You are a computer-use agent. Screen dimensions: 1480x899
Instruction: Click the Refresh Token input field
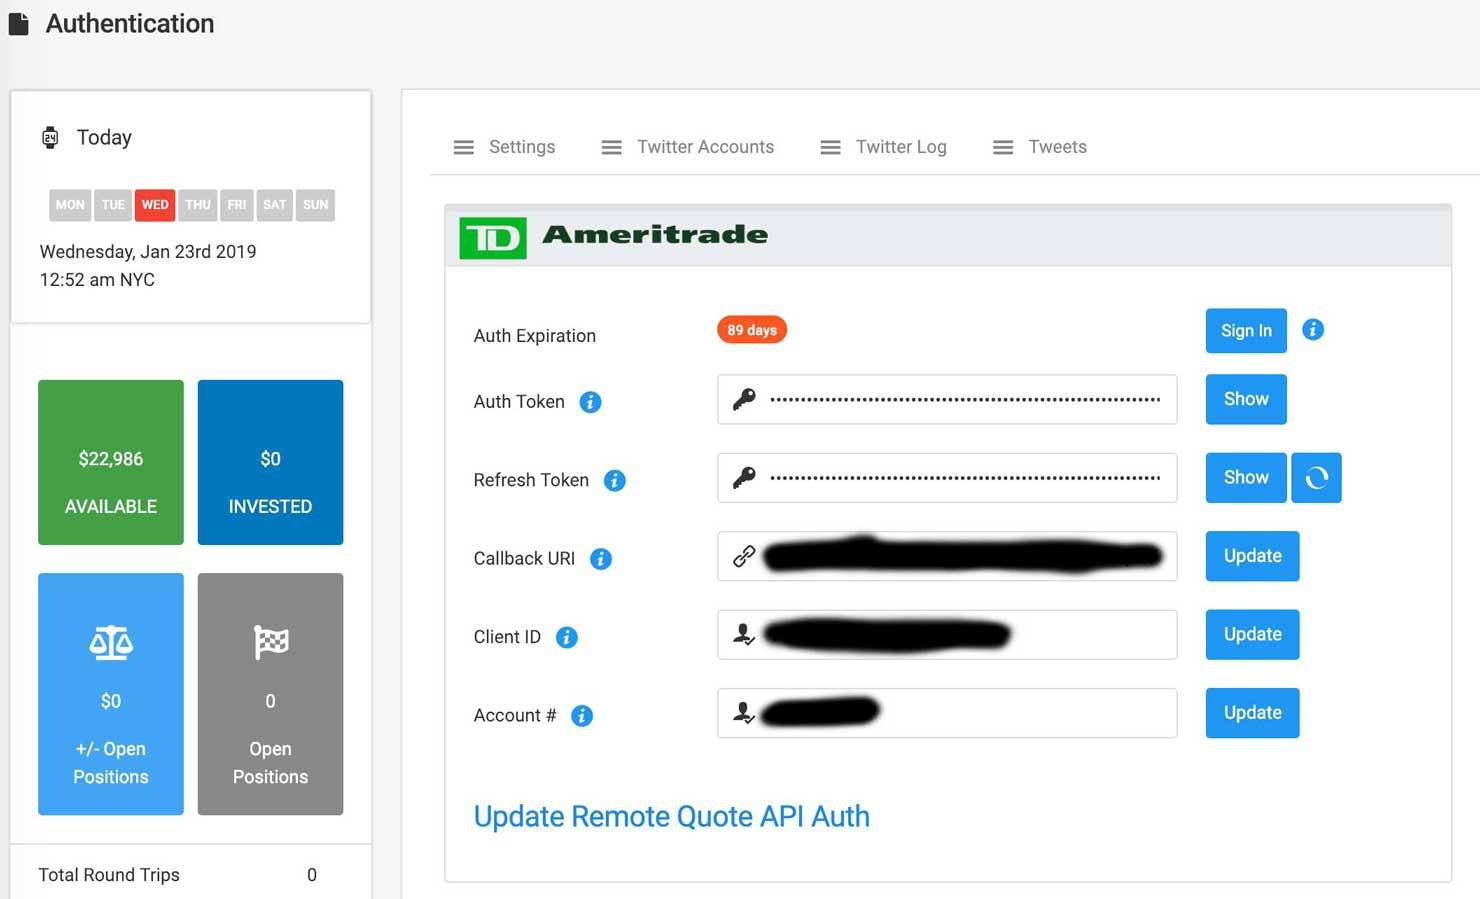[x=947, y=478]
